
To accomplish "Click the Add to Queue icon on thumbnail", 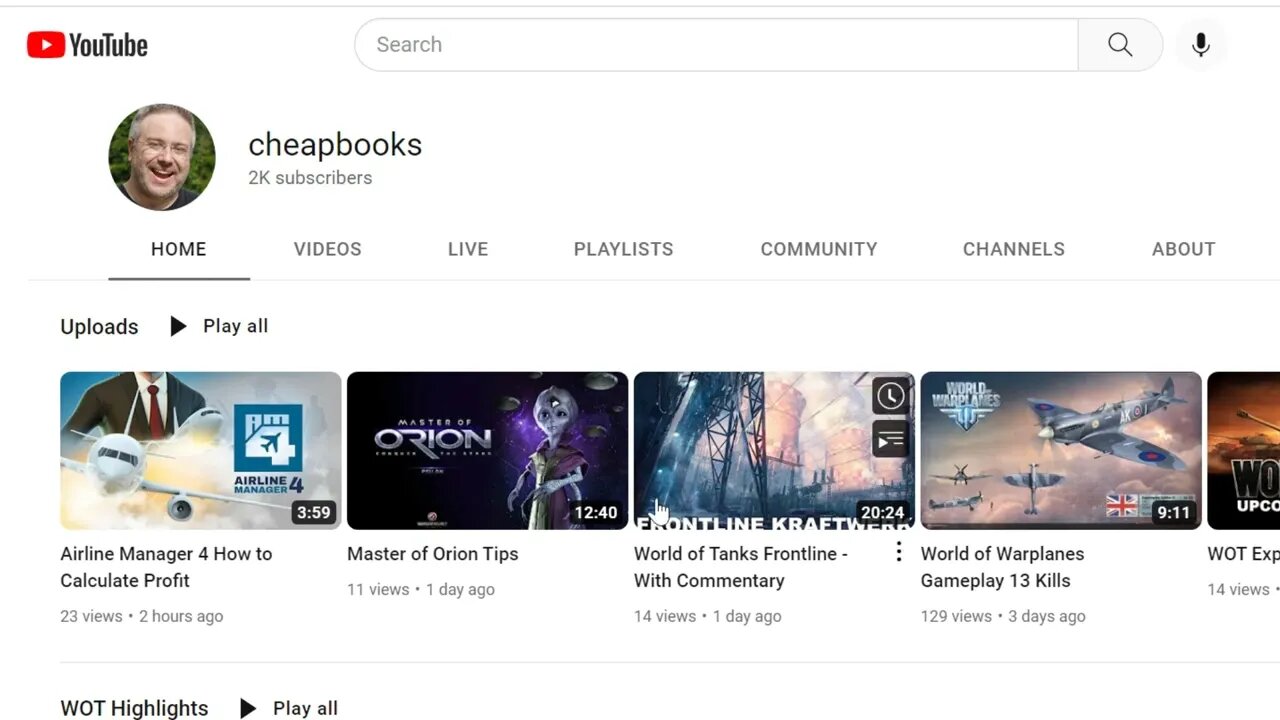I will 890,439.
